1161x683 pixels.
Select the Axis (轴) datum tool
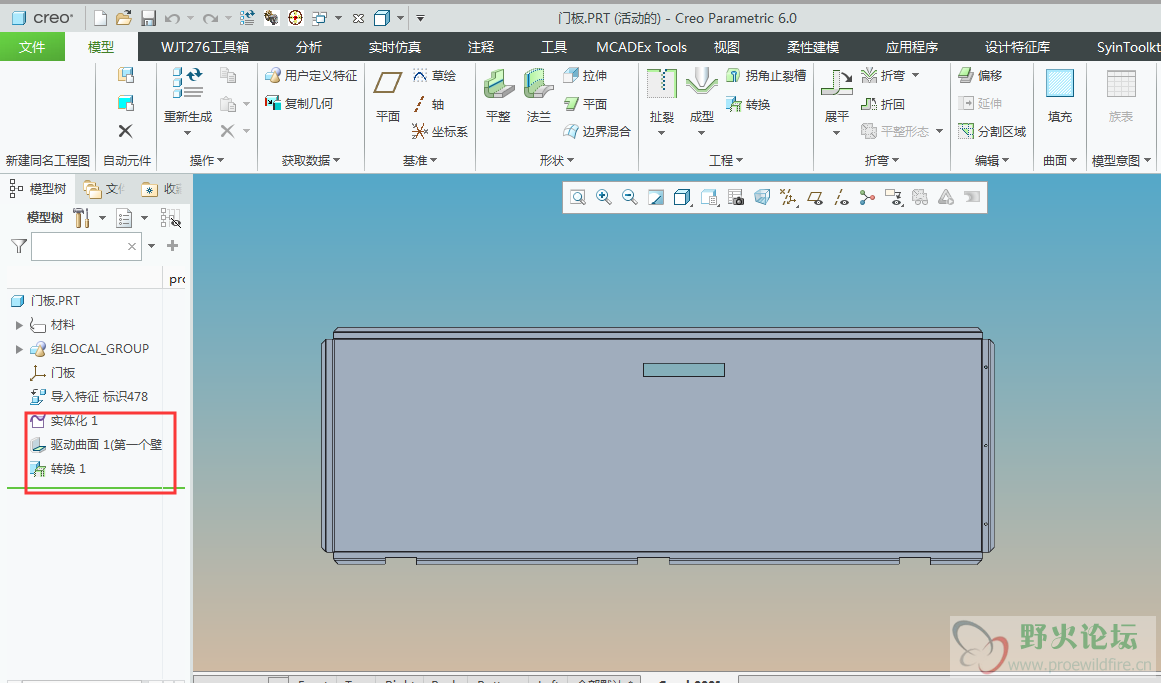(429, 104)
